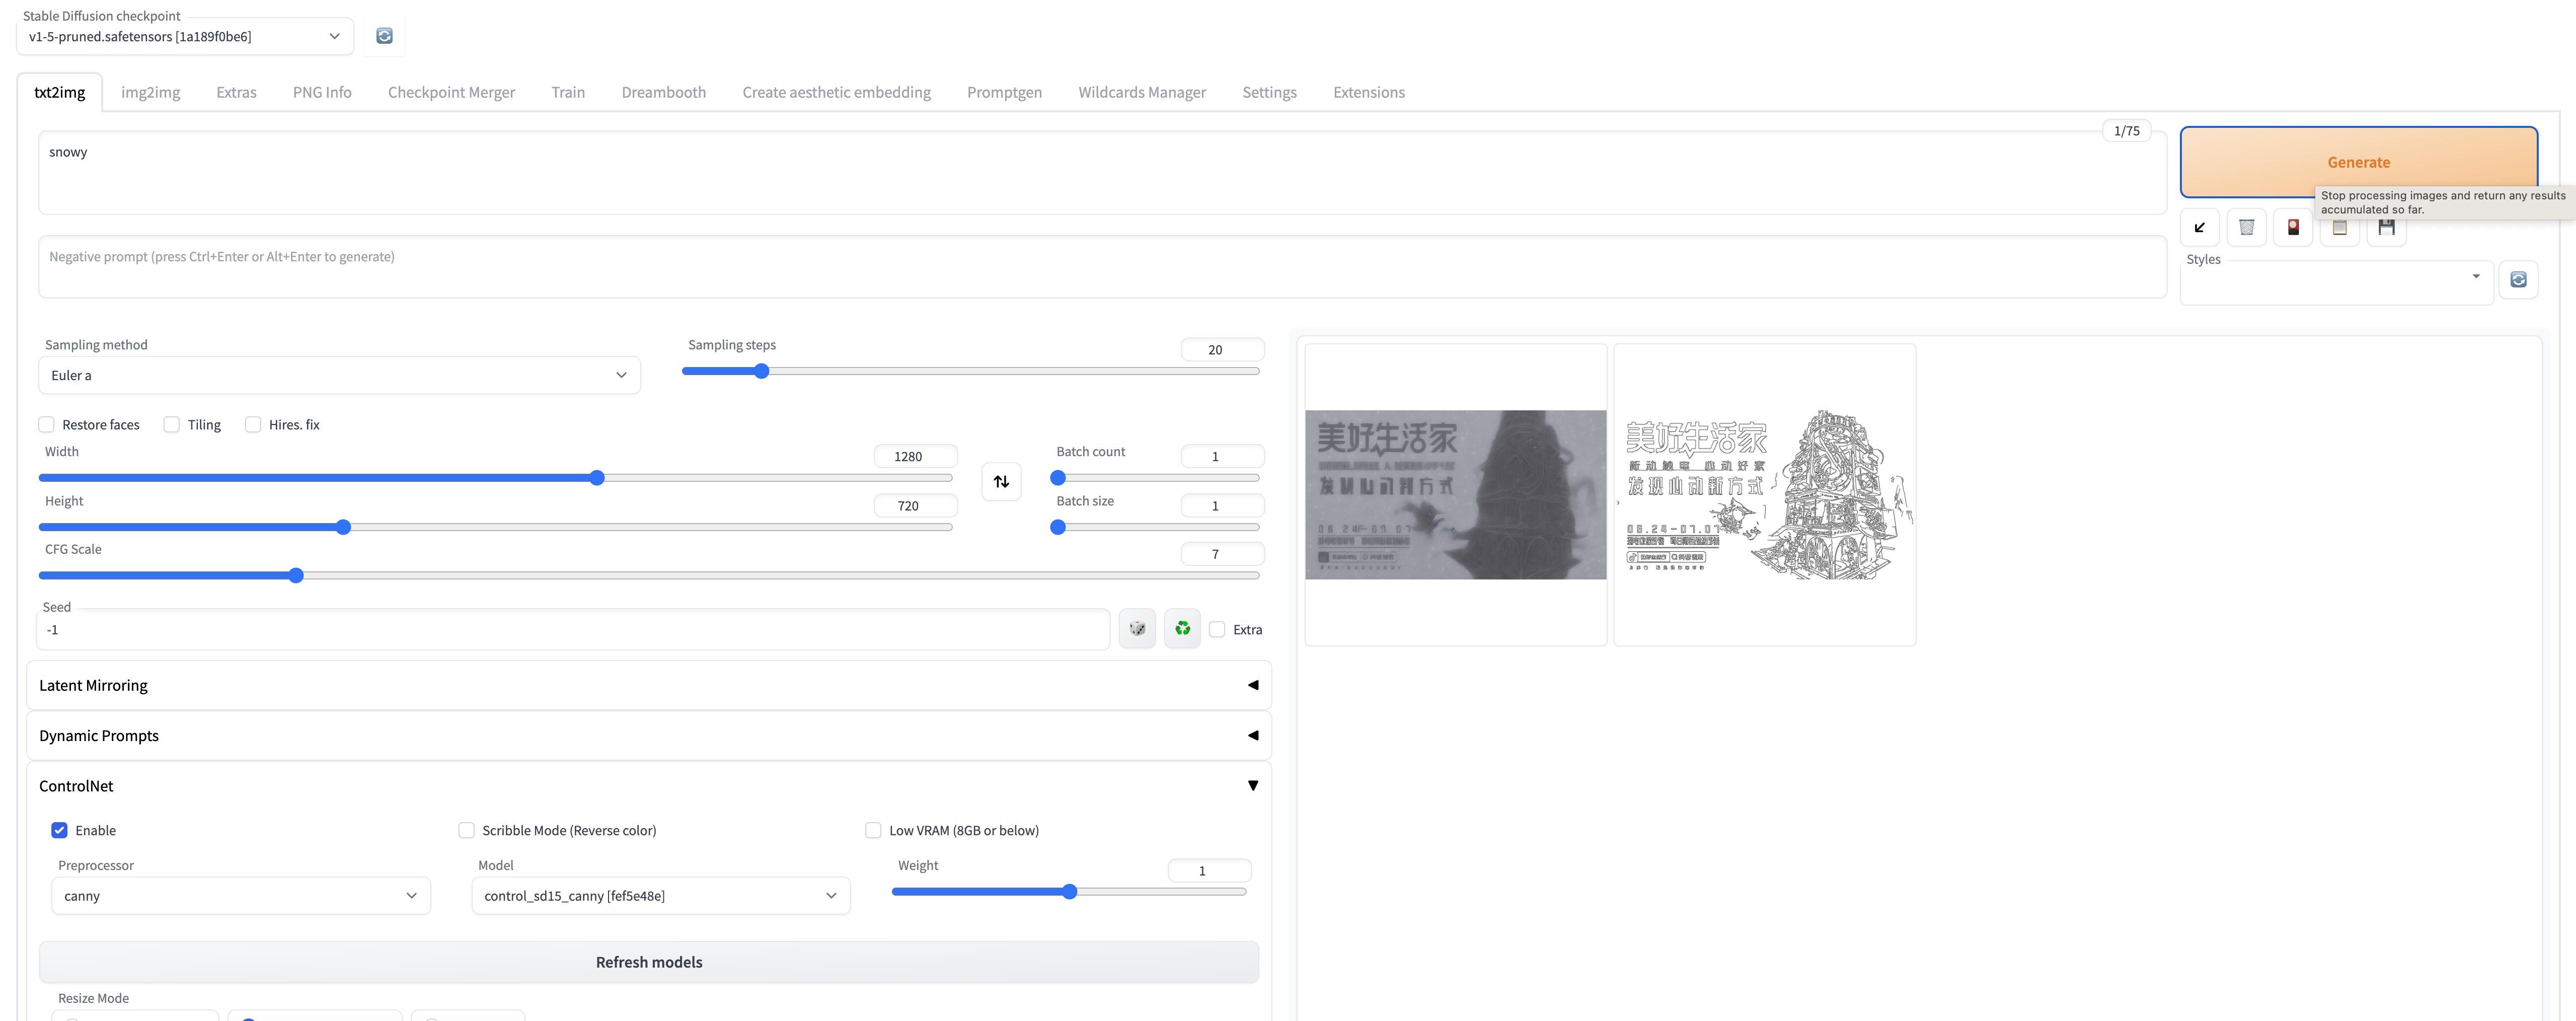2576x1021 pixels.
Task: Click the arrow icon to read generation parameters
Action: [2199, 228]
